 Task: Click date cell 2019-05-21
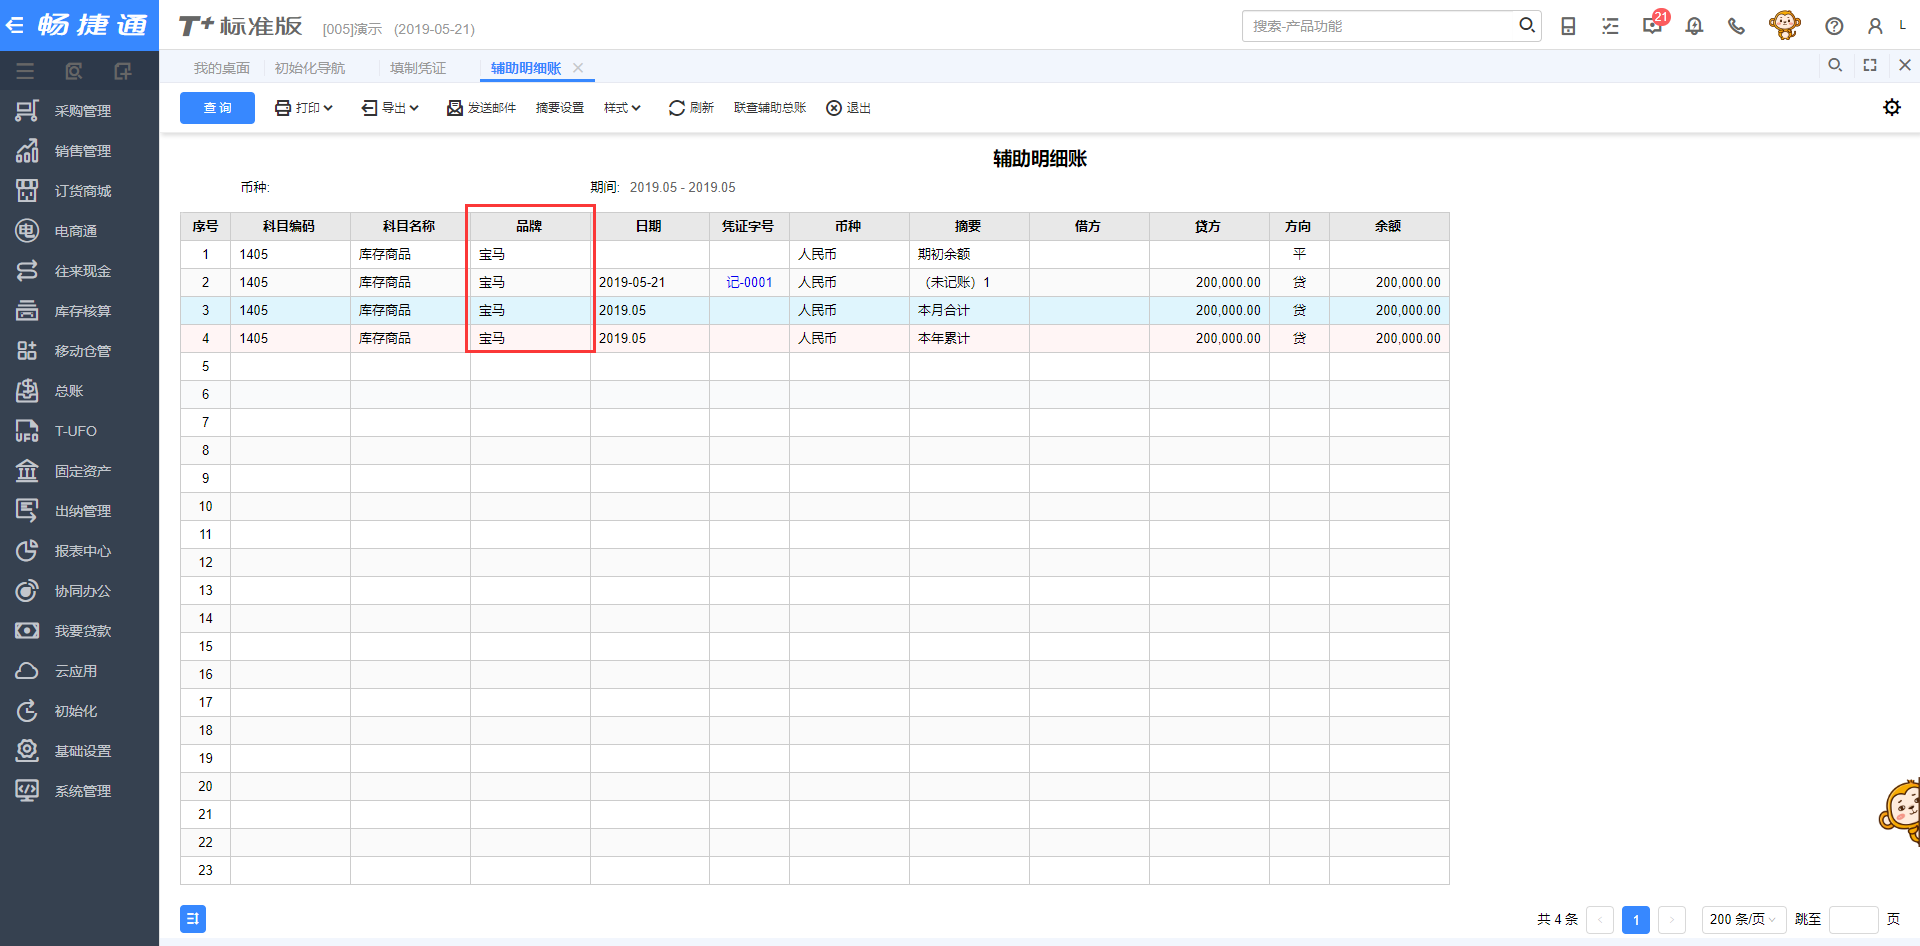(x=649, y=283)
